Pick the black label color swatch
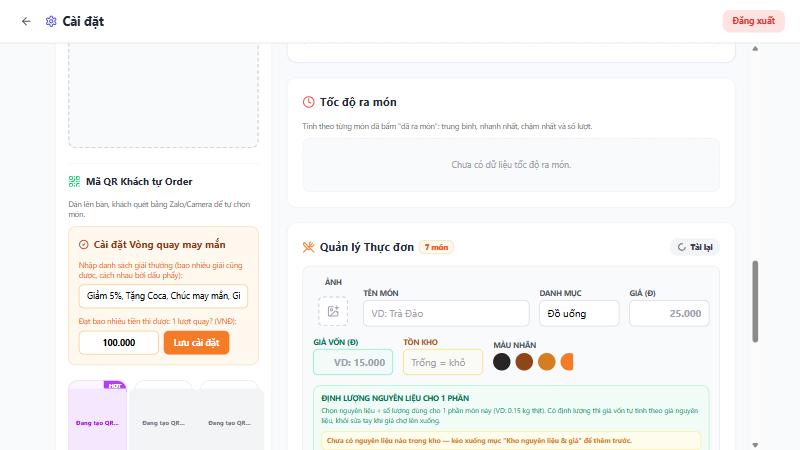The image size is (800, 450). point(502,362)
